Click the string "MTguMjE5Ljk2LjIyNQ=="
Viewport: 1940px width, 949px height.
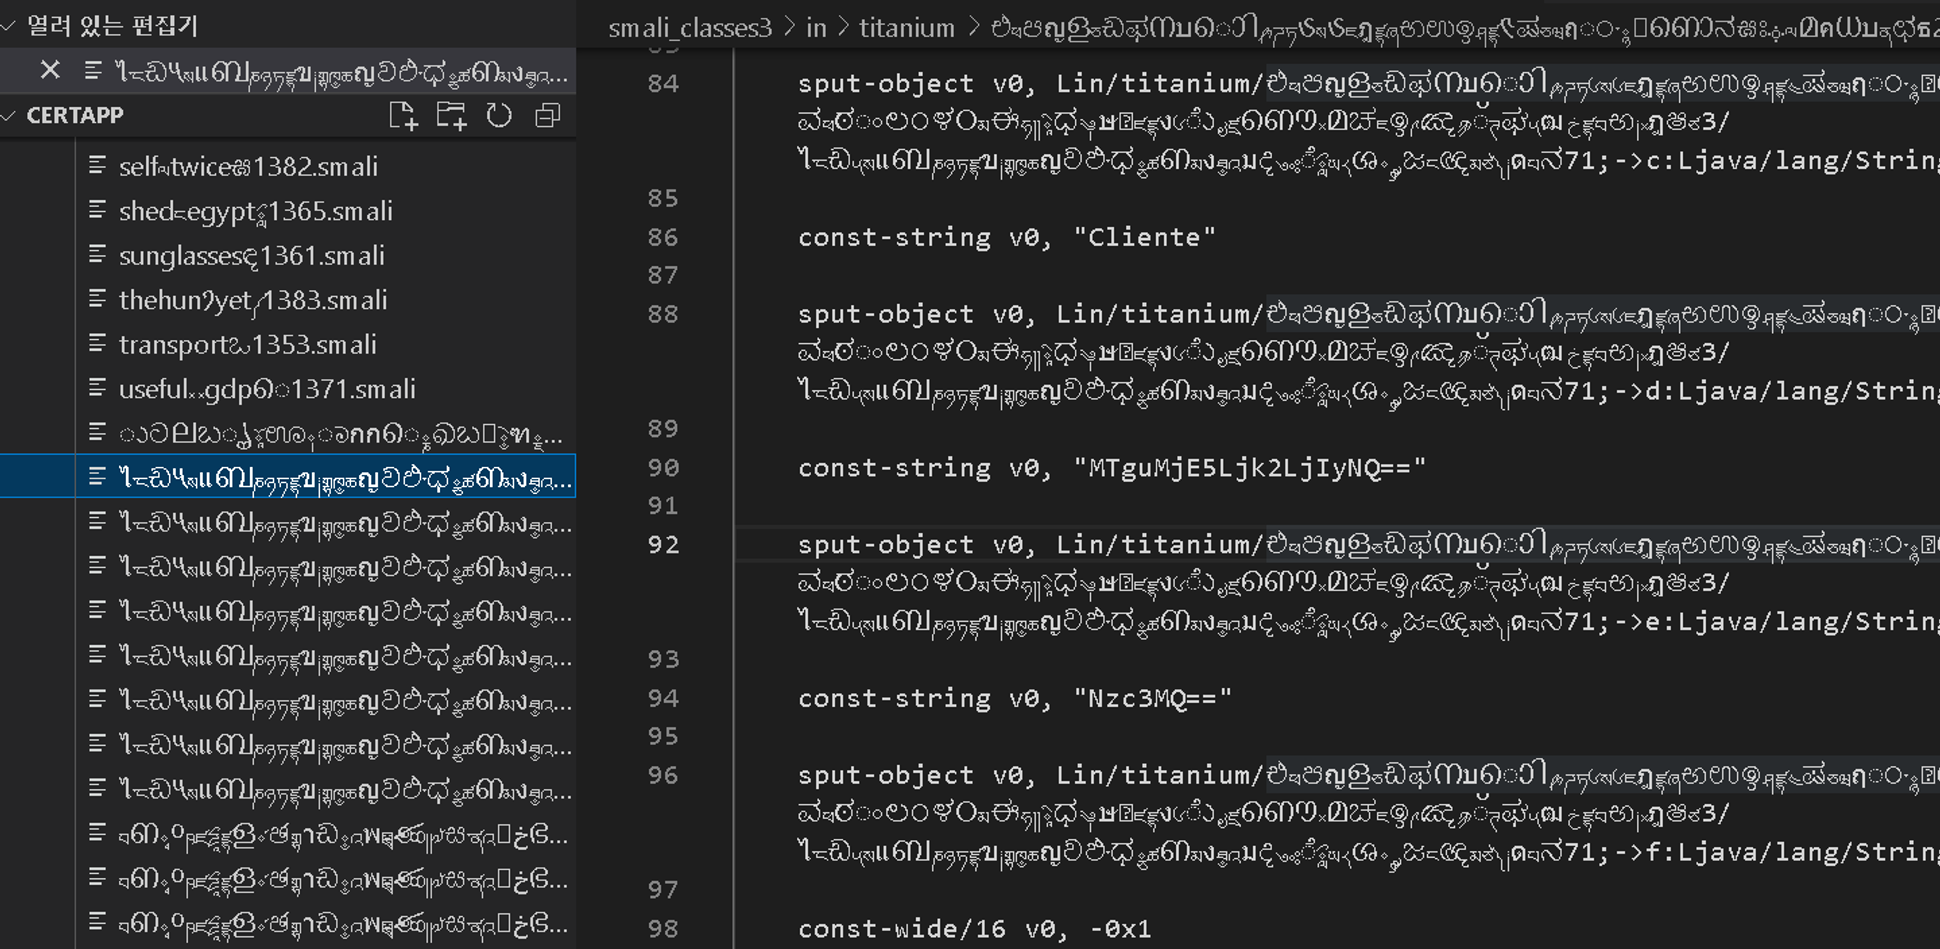[1249, 468]
